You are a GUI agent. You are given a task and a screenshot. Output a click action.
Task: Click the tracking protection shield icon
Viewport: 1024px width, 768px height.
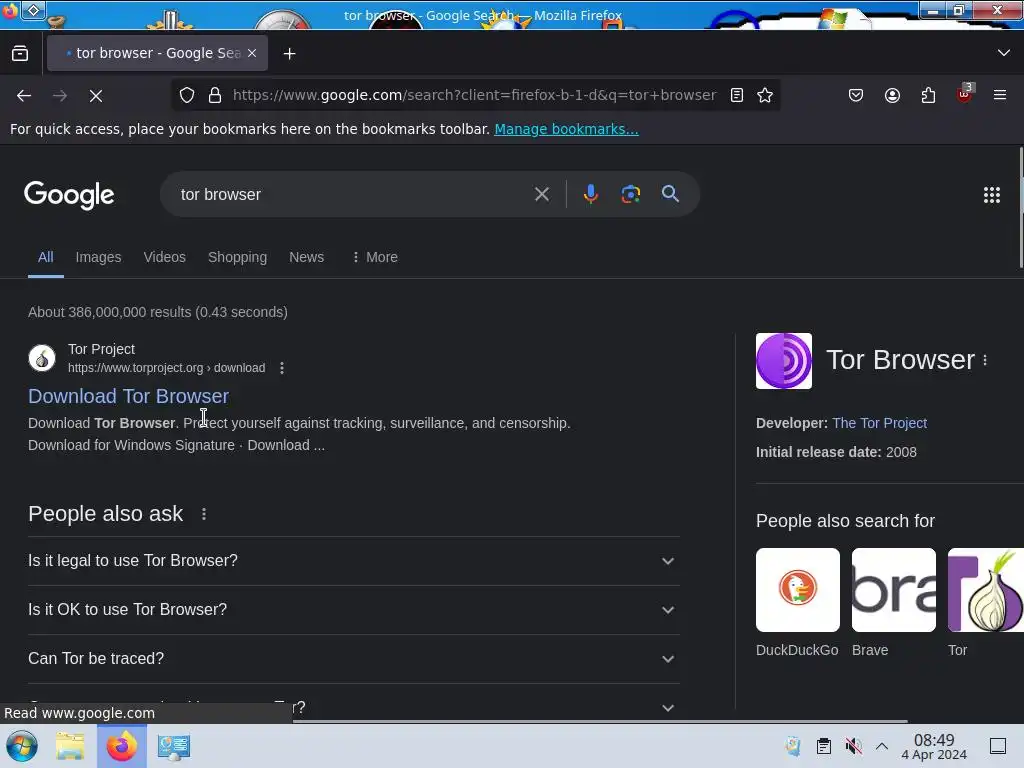(187, 95)
